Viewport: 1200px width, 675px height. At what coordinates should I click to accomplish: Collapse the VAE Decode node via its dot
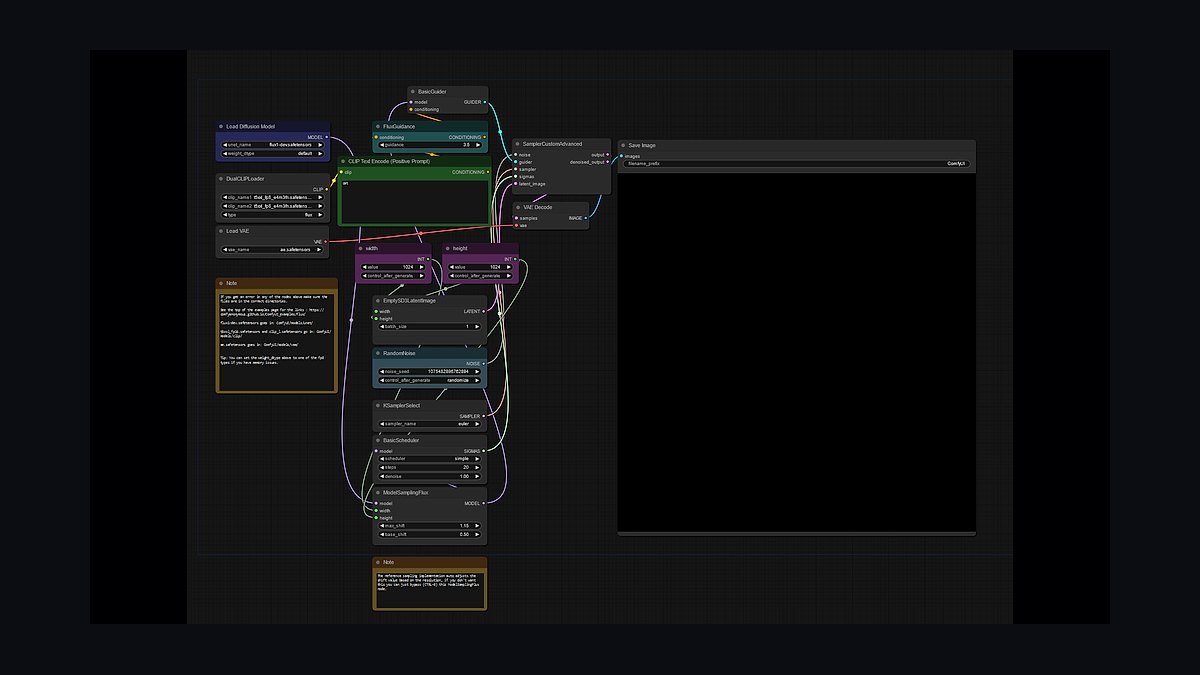click(x=517, y=207)
